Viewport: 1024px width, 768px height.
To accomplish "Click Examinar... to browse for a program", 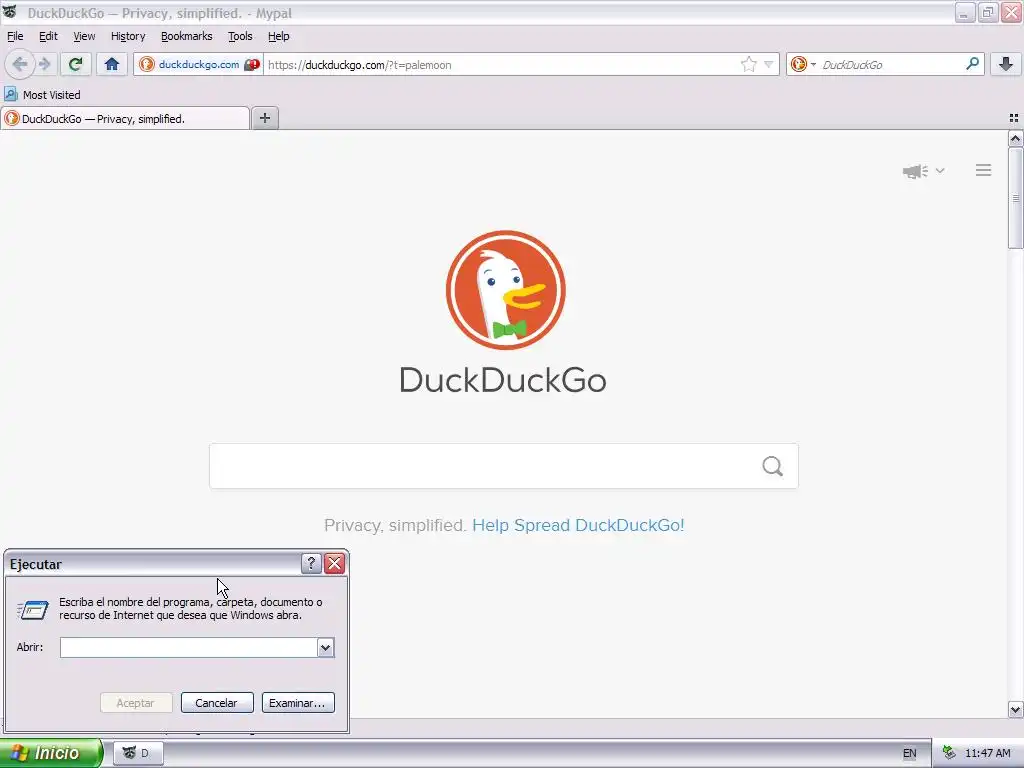I will click(x=298, y=703).
